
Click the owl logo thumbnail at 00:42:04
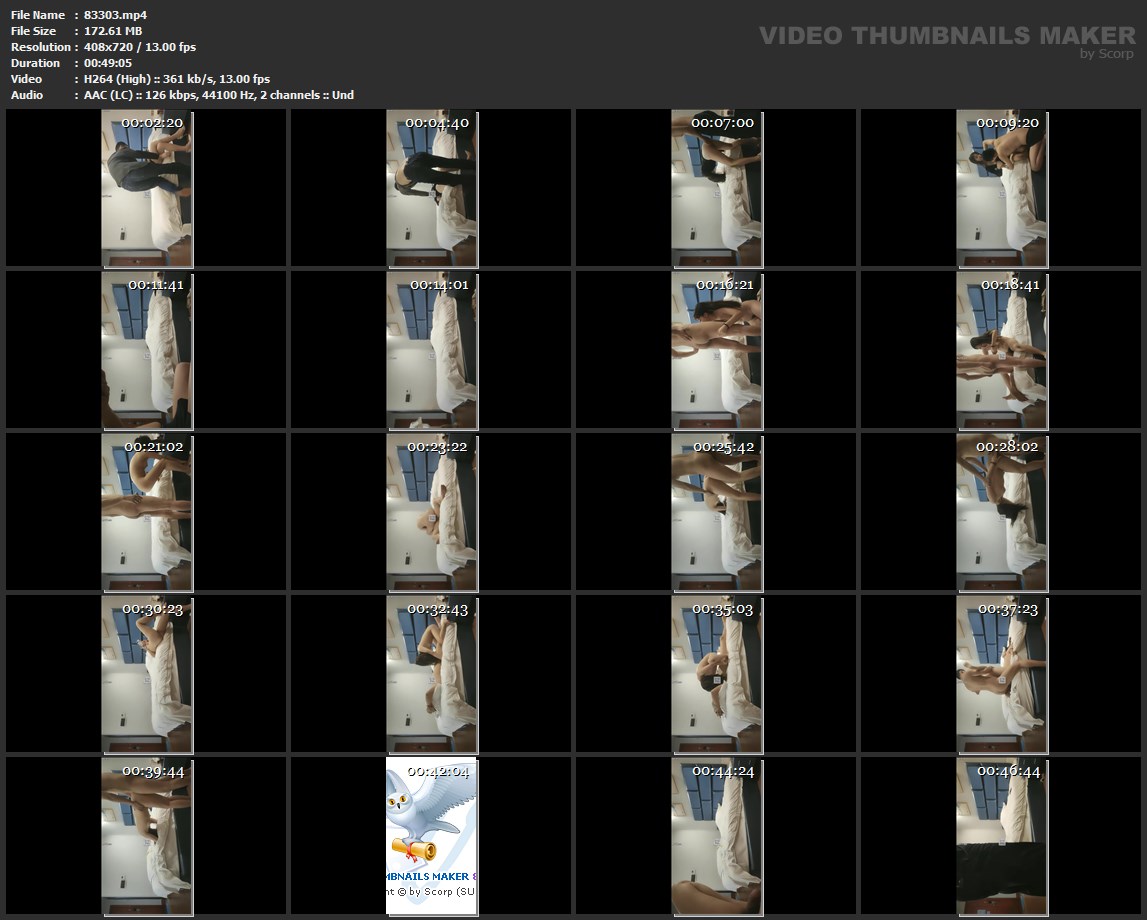431,836
